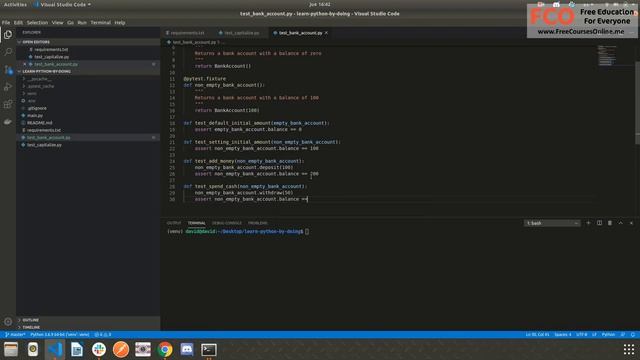
Task: Open the feedback icon in status bar
Action: click(623, 335)
